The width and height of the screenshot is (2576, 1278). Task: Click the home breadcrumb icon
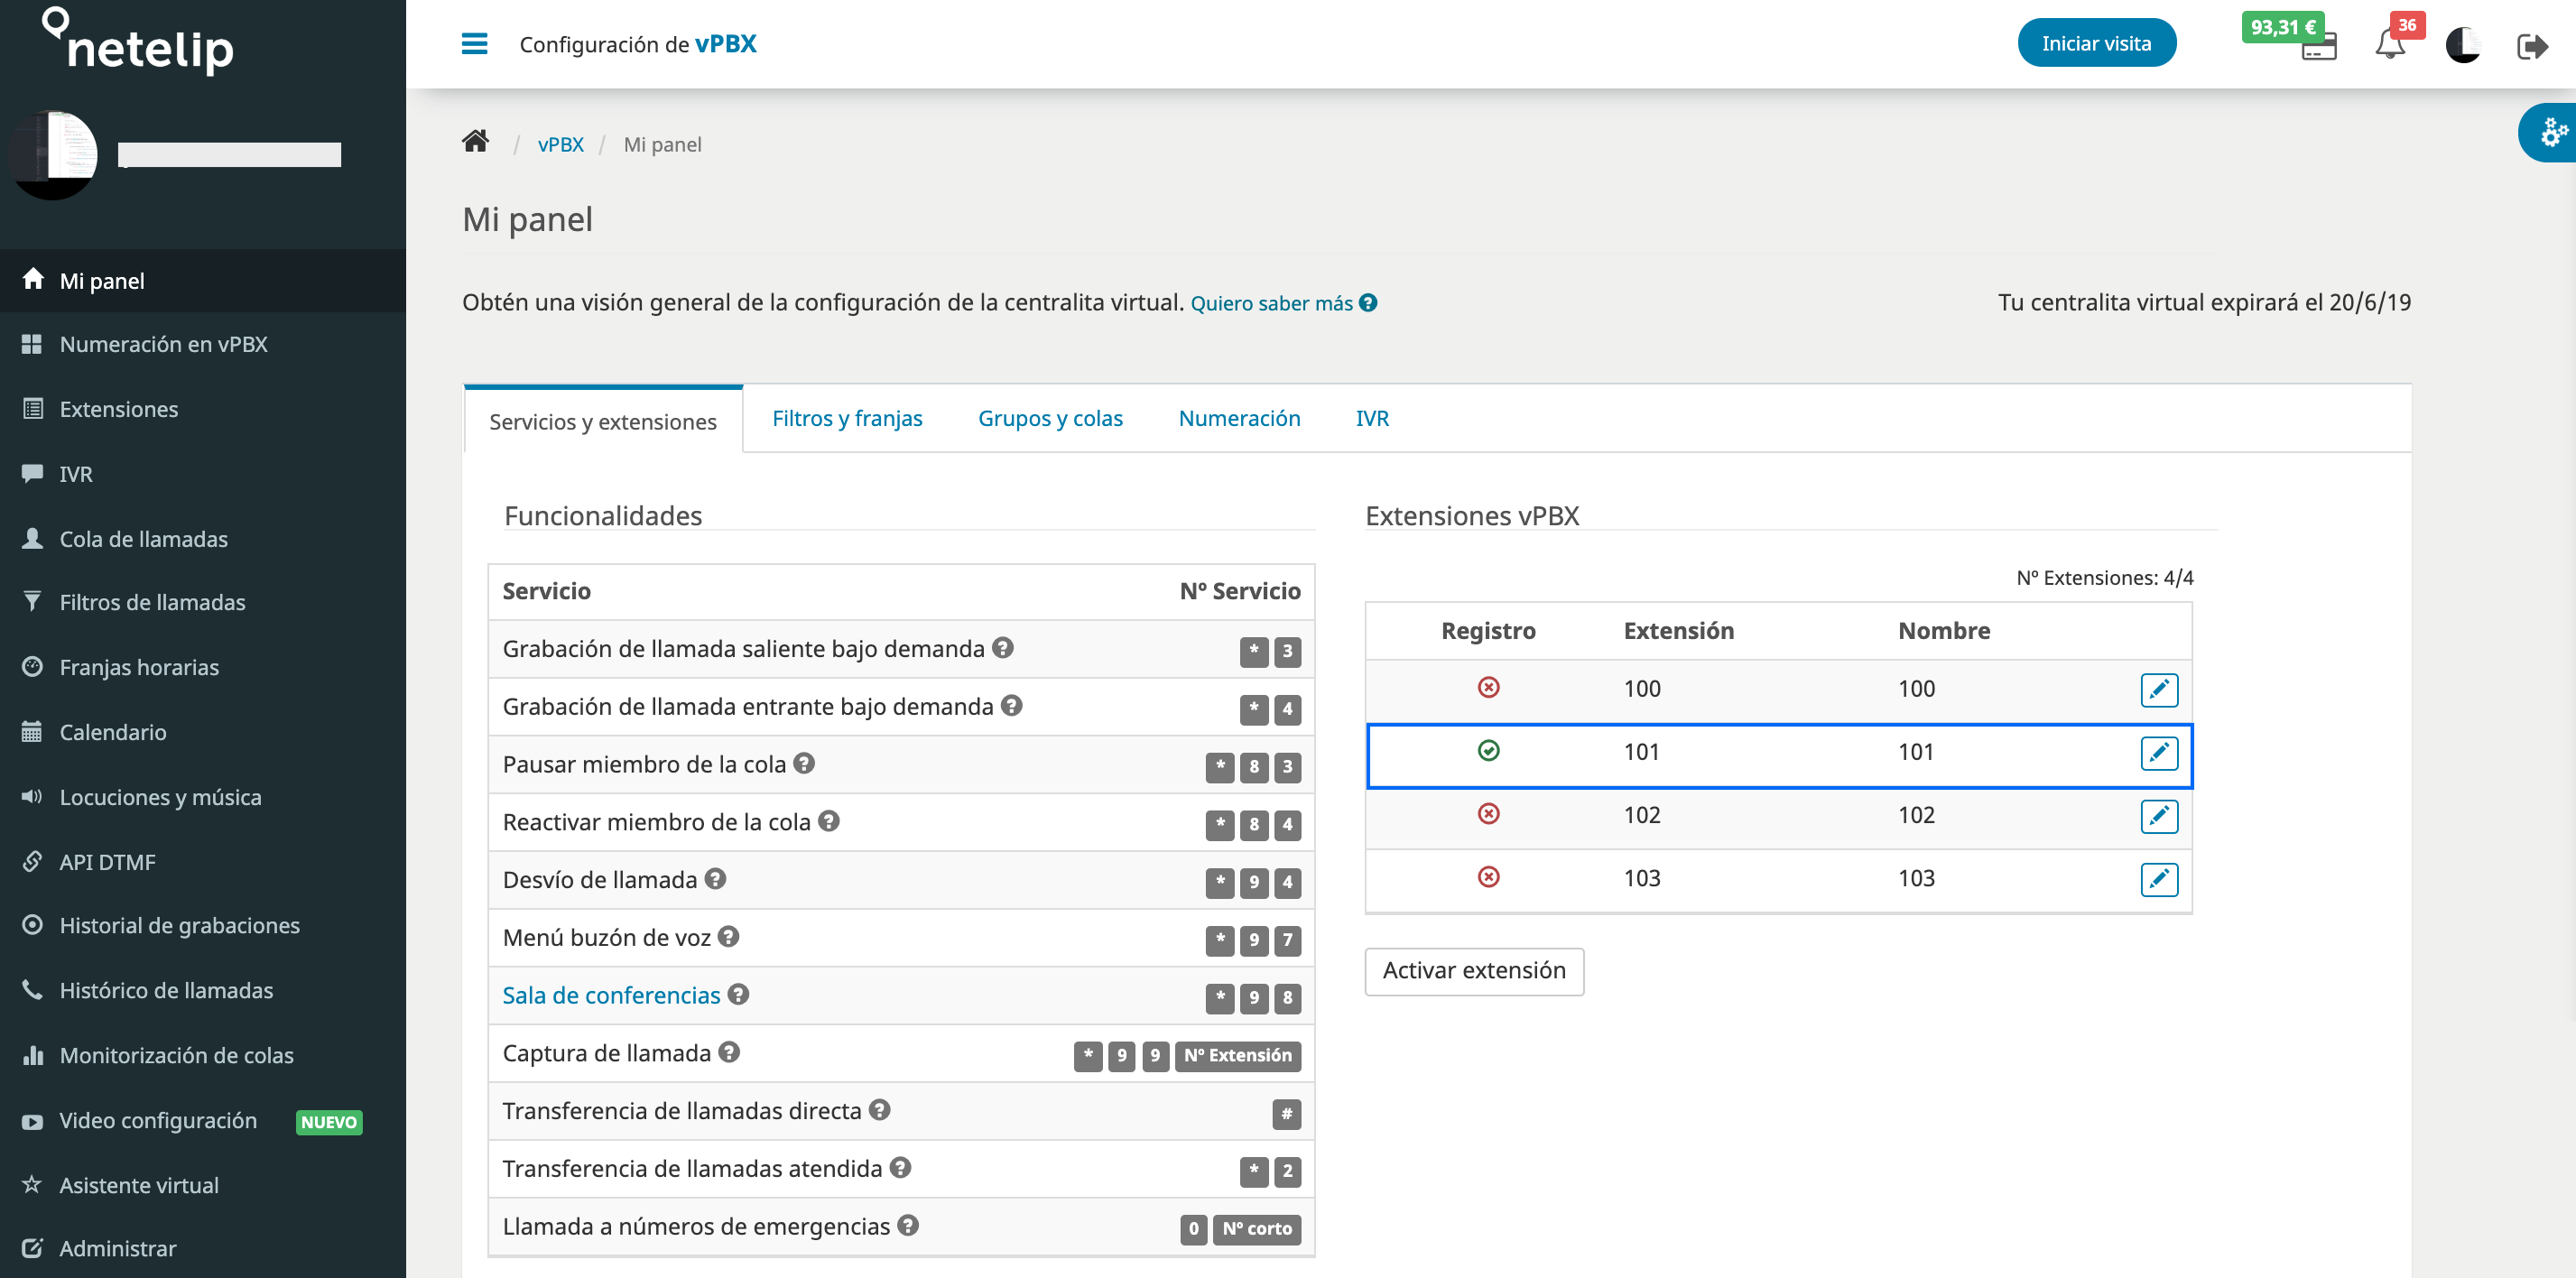pos(475,142)
